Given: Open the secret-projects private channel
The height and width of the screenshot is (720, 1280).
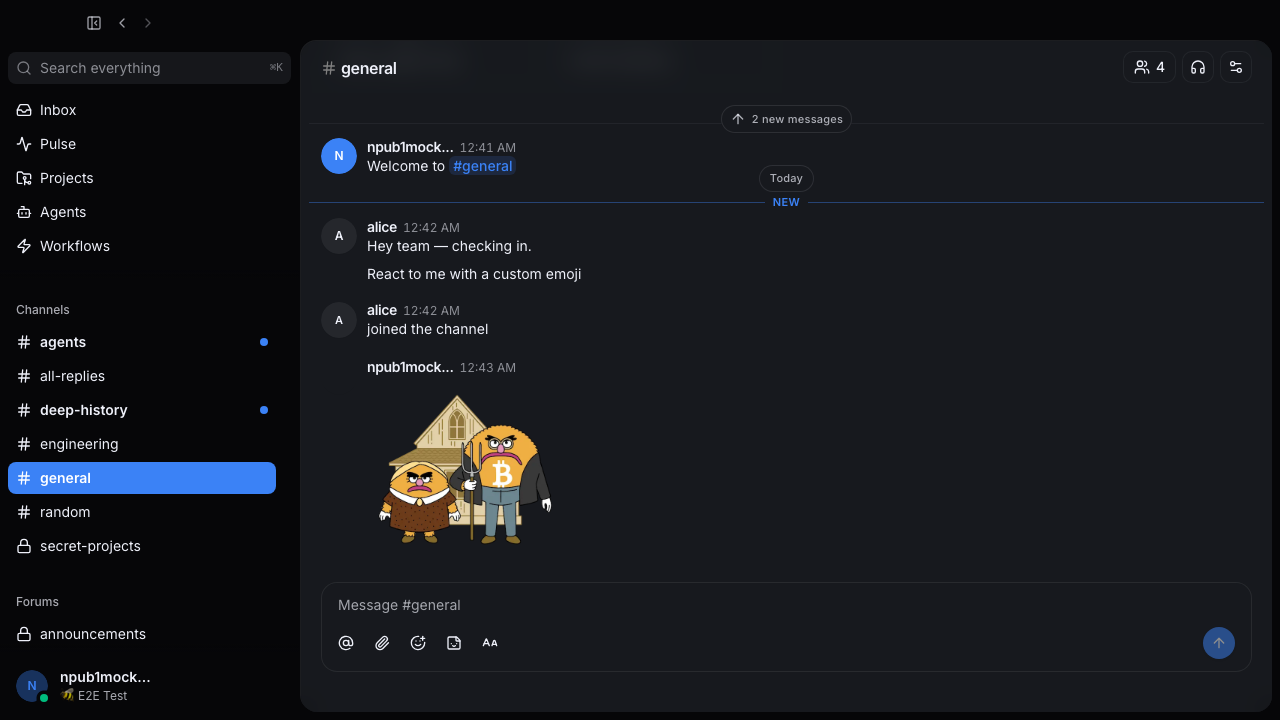Looking at the screenshot, I should coord(142,546).
